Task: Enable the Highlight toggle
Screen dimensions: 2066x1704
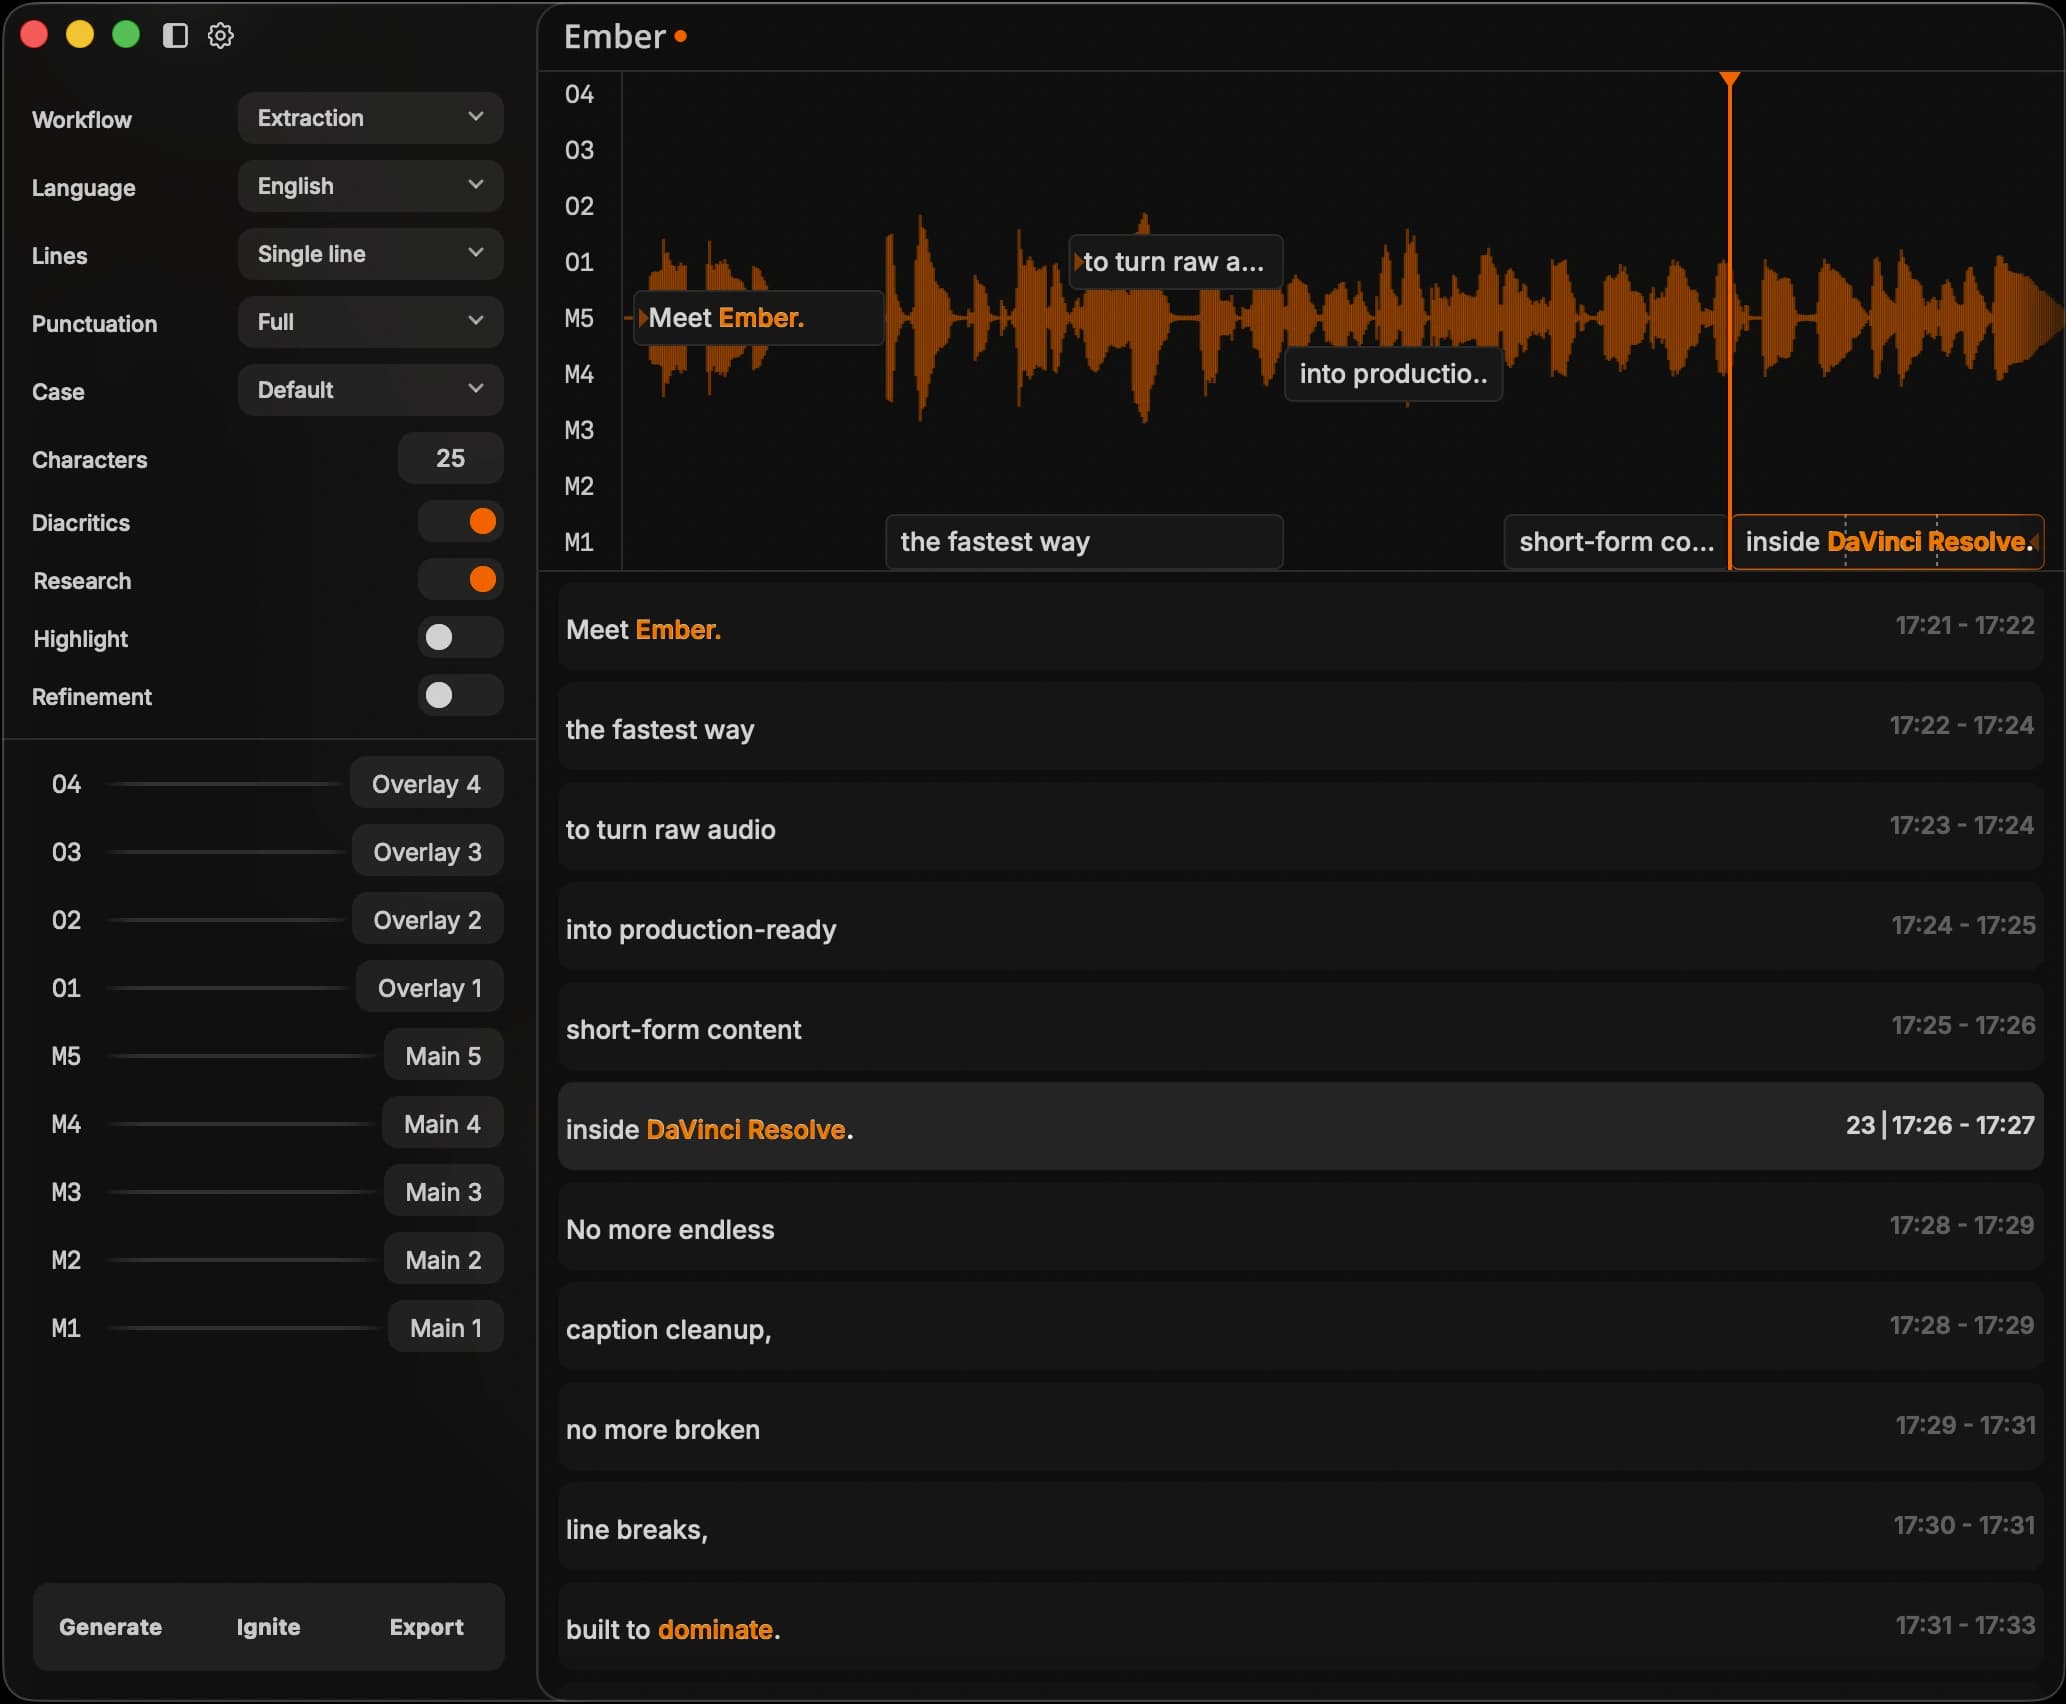Action: pyautogui.click(x=460, y=637)
